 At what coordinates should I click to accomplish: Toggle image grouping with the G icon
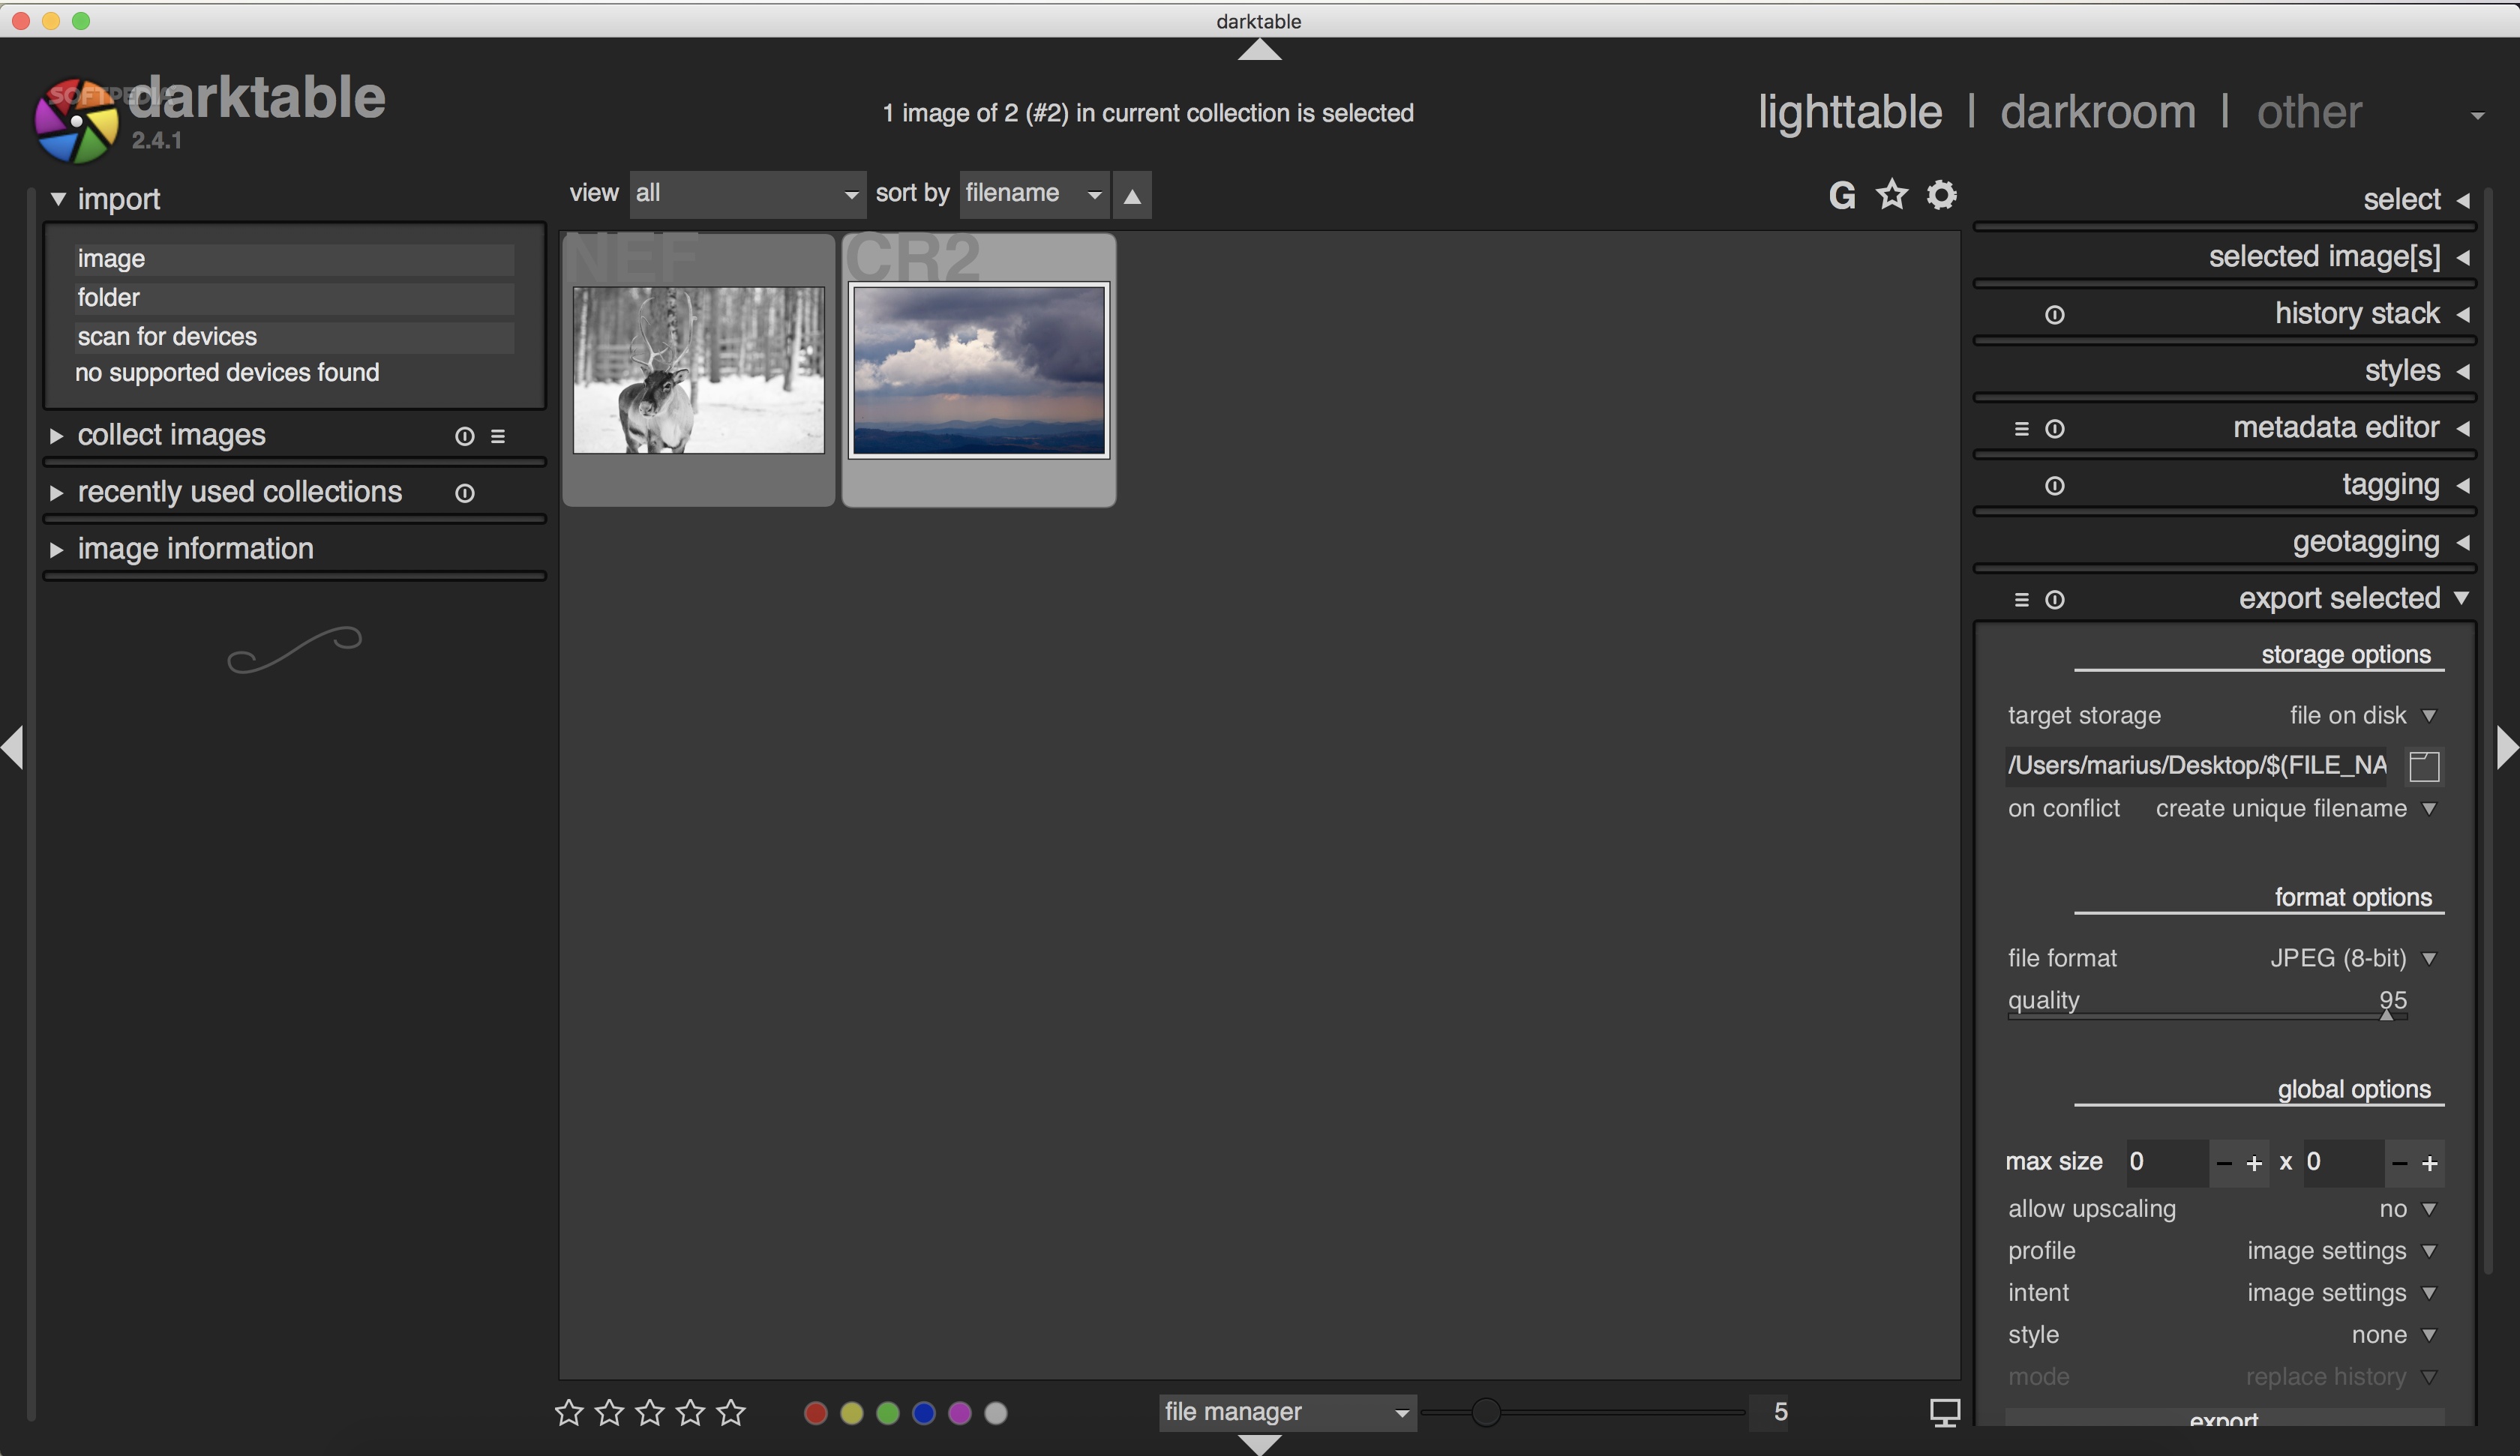coord(1843,195)
